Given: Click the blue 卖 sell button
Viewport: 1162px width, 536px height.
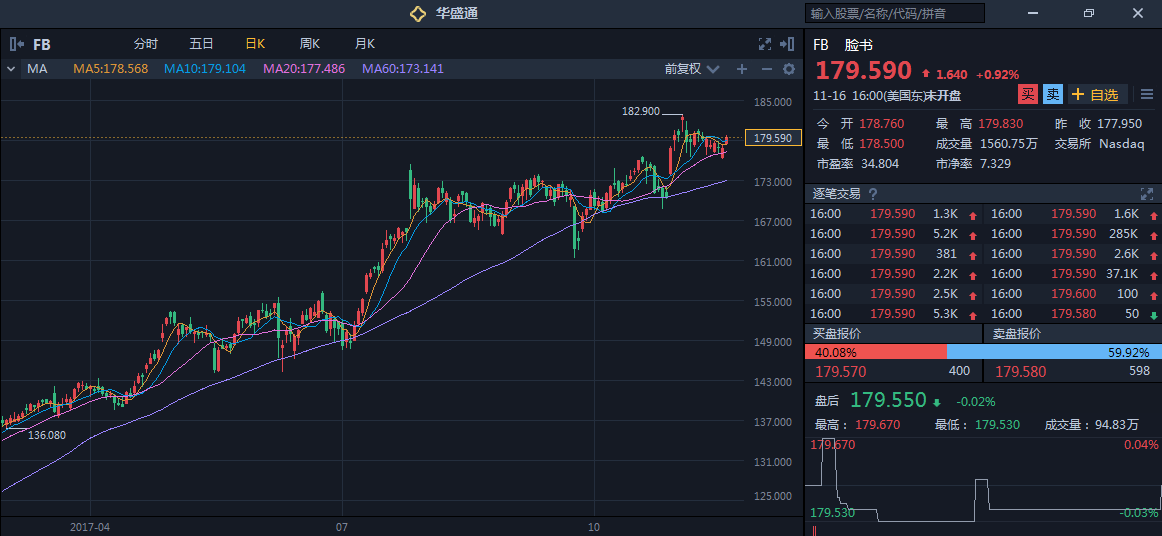Looking at the screenshot, I should (1052, 95).
